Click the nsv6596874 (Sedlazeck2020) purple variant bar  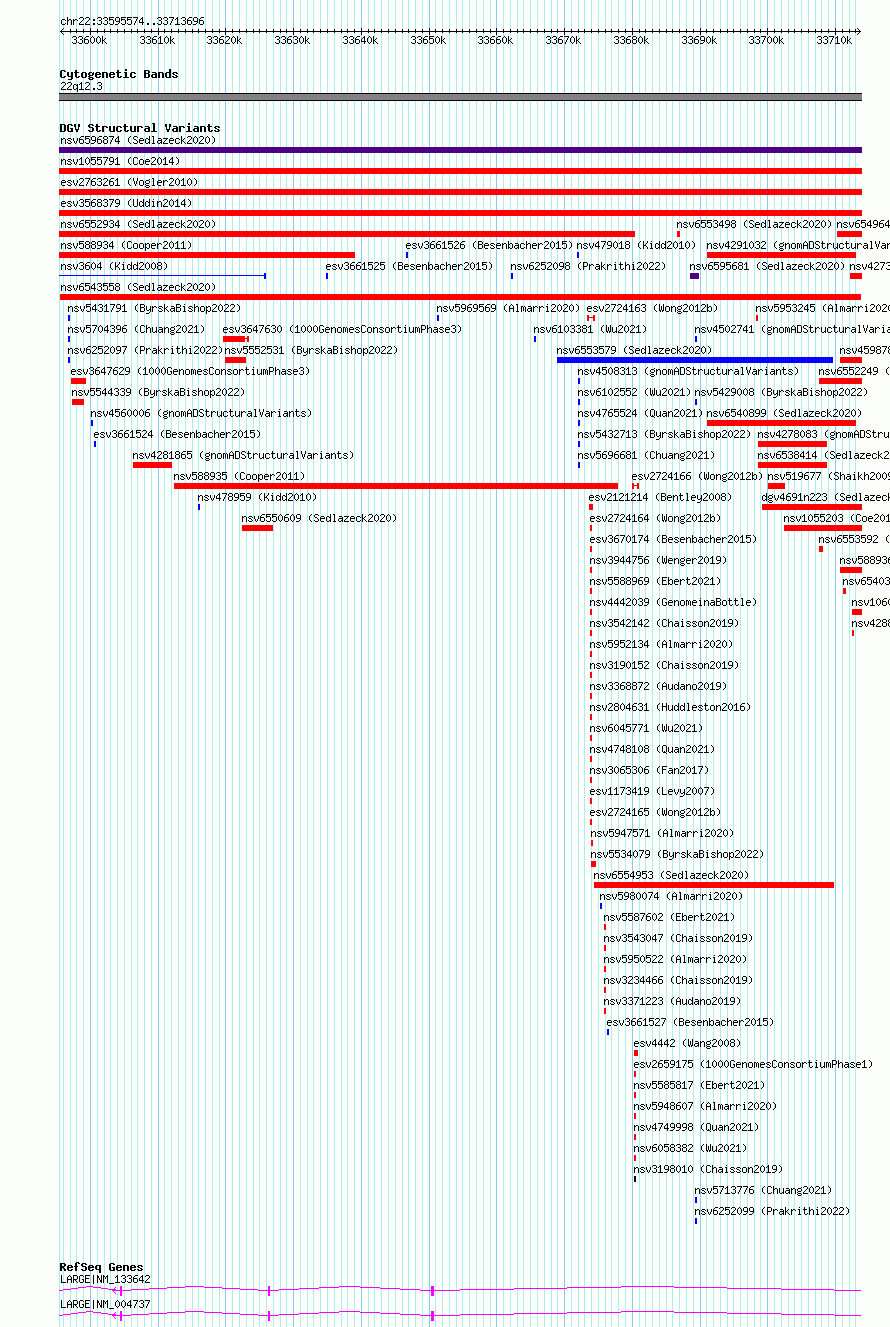(x=460, y=150)
